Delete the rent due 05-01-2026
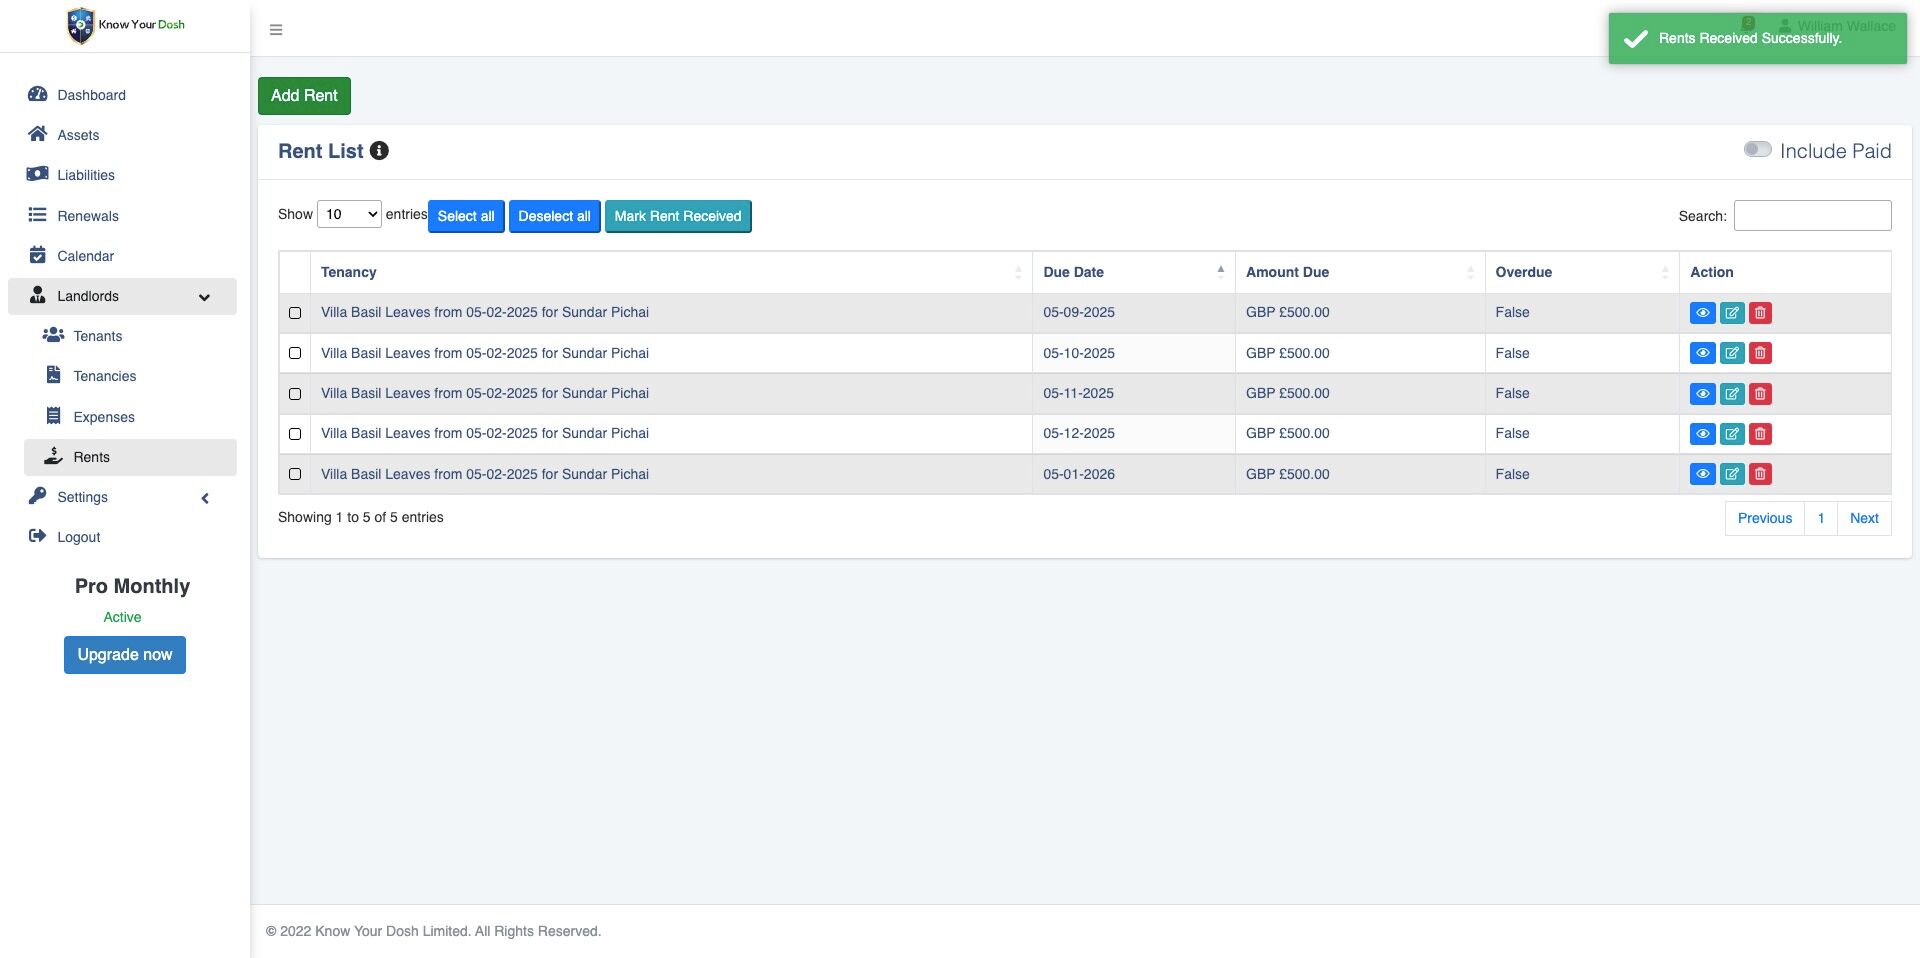The width and height of the screenshot is (1920, 958). tap(1760, 474)
